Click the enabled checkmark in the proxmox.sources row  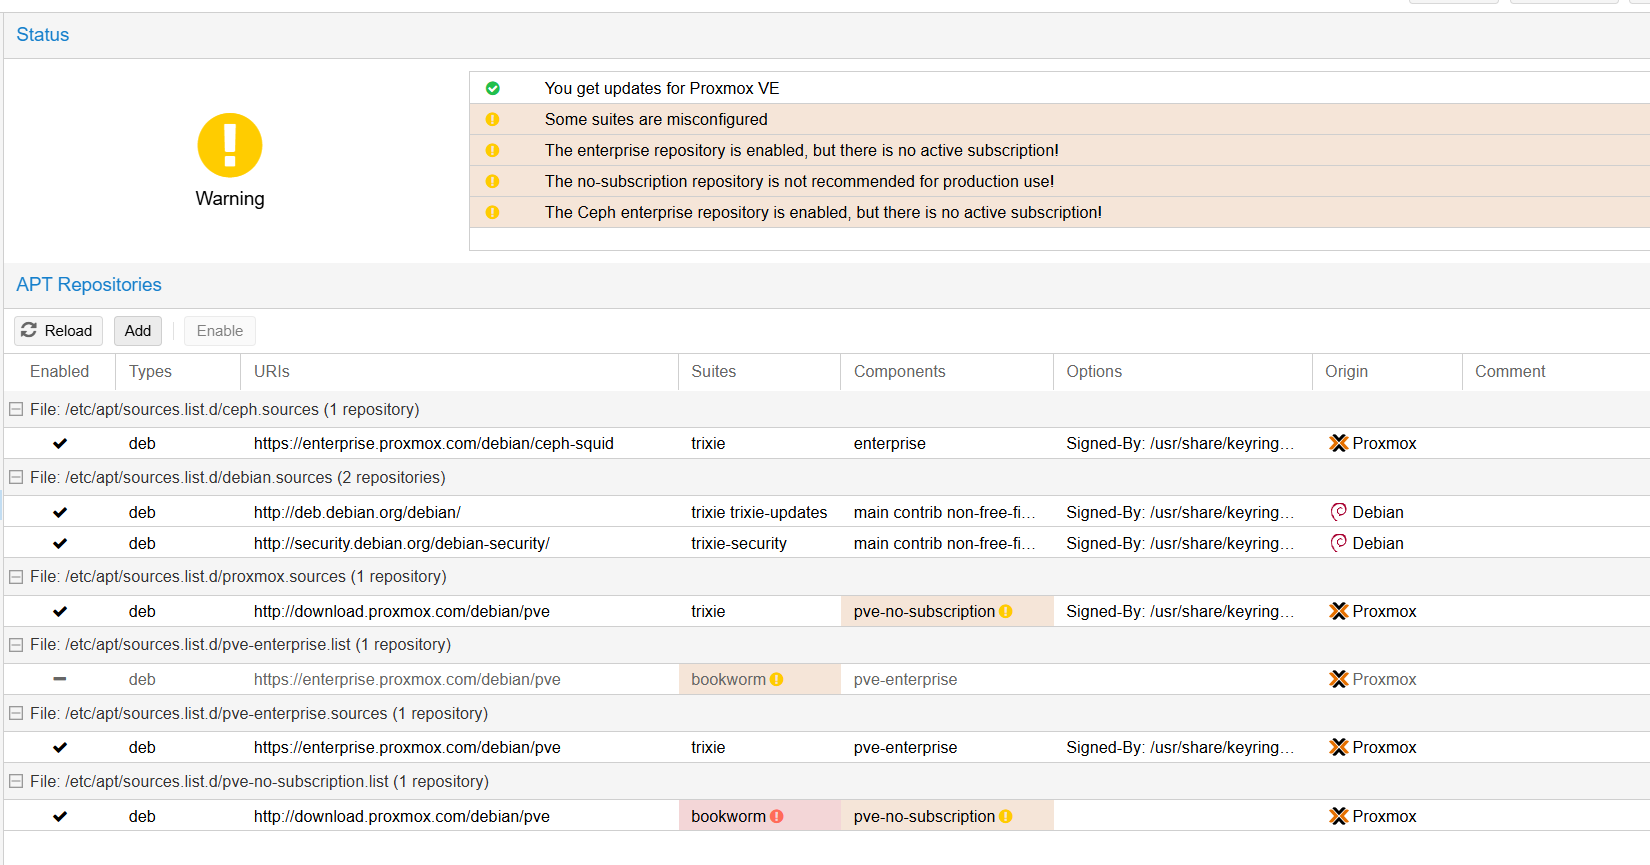tap(60, 611)
